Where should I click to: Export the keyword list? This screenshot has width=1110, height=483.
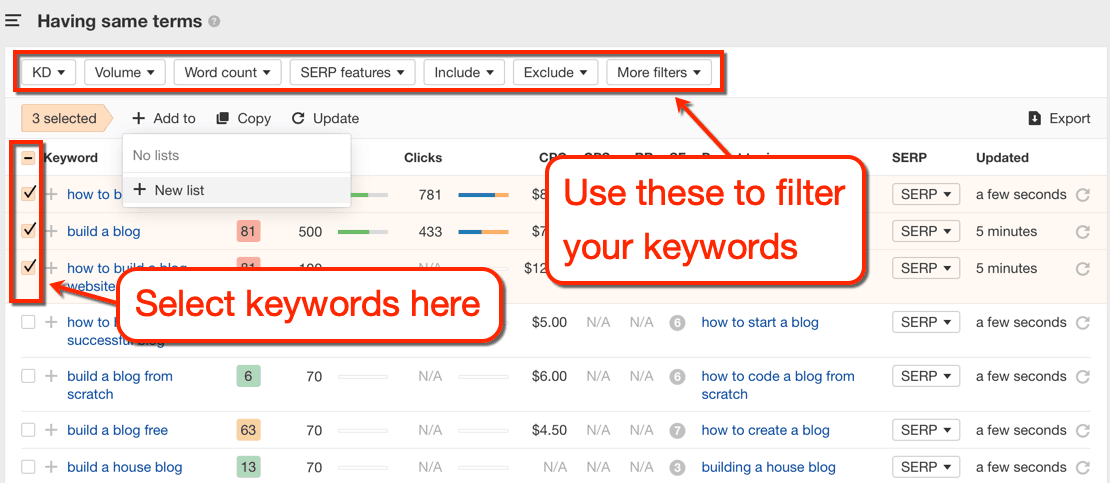pos(1059,118)
